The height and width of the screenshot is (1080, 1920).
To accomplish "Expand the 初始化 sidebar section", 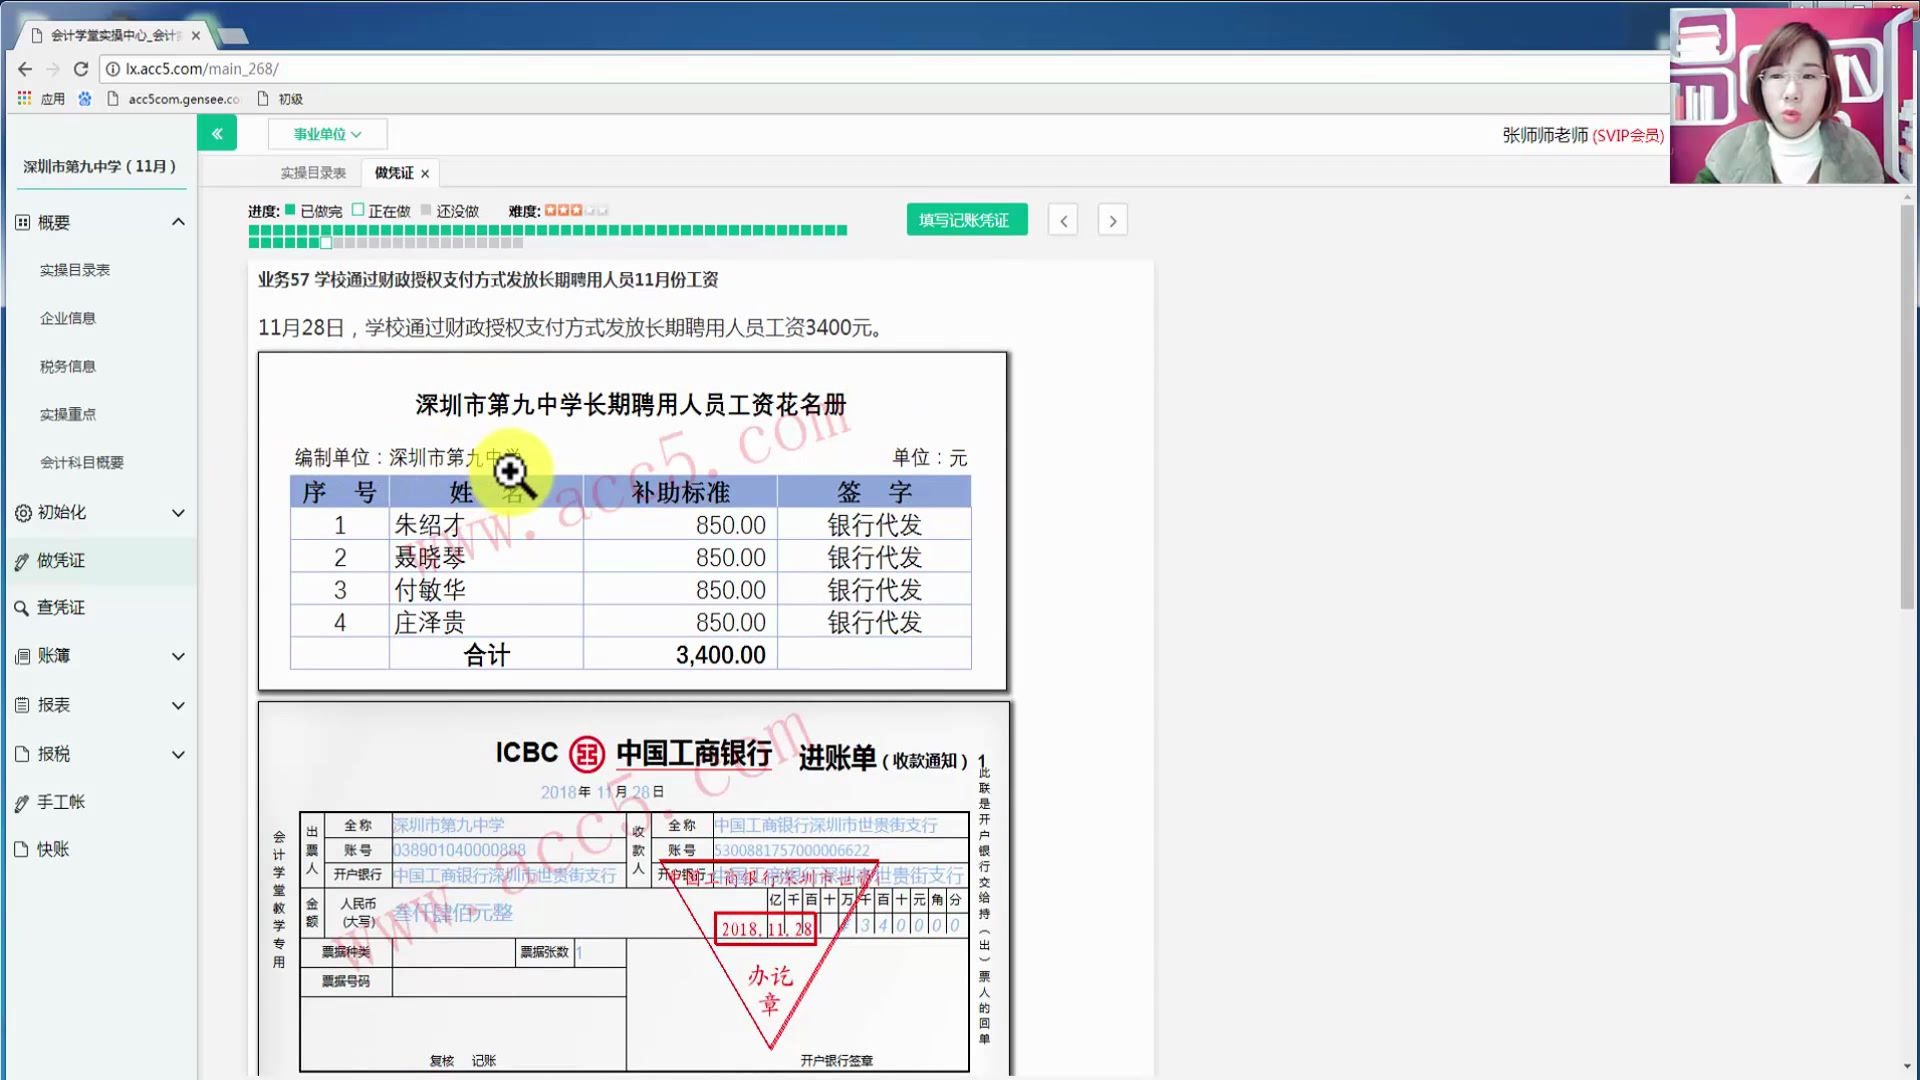I will tap(178, 513).
